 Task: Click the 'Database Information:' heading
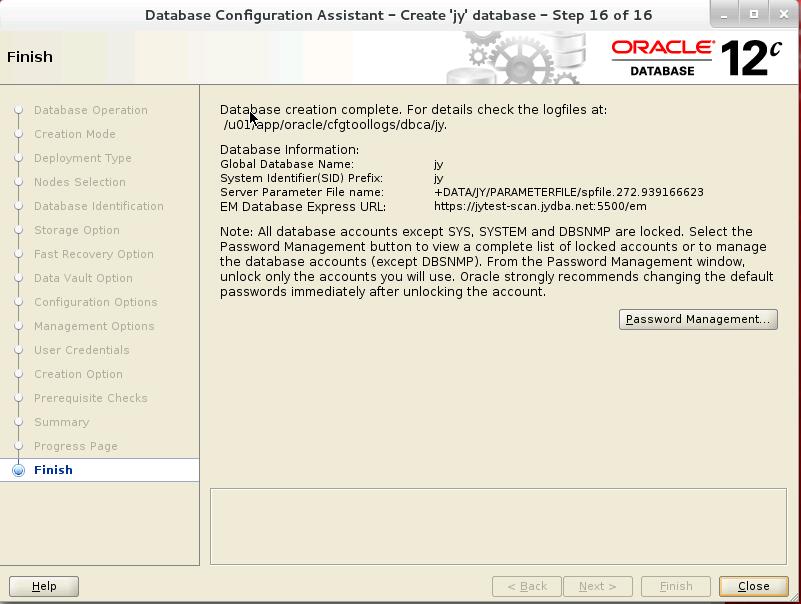[290, 150]
